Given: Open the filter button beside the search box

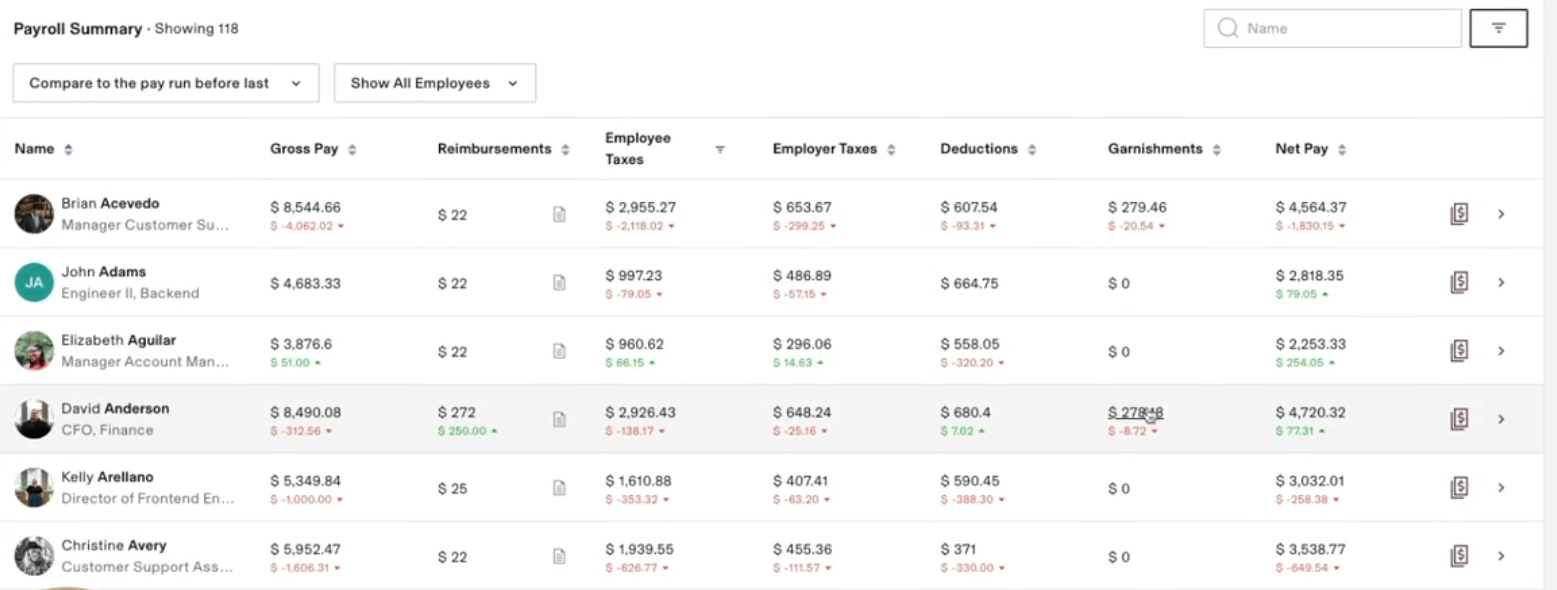Looking at the screenshot, I should click(1498, 29).
